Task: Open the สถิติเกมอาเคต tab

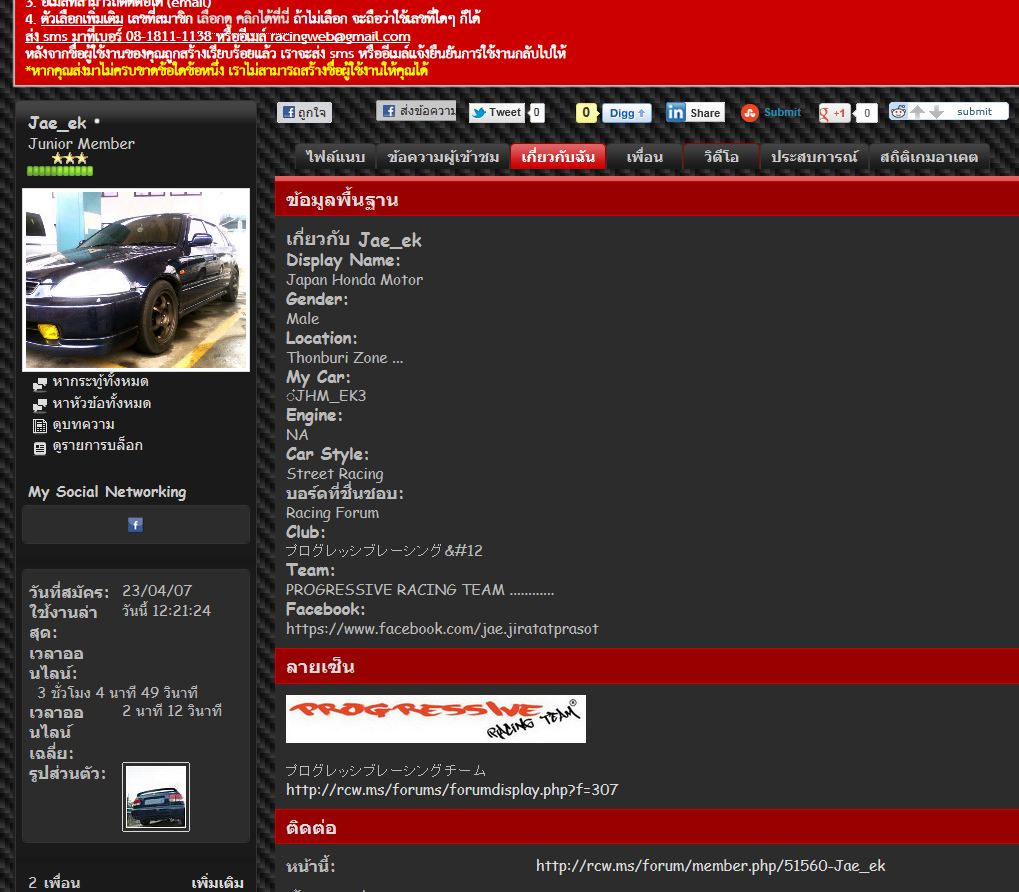Action: click(929, 157)
